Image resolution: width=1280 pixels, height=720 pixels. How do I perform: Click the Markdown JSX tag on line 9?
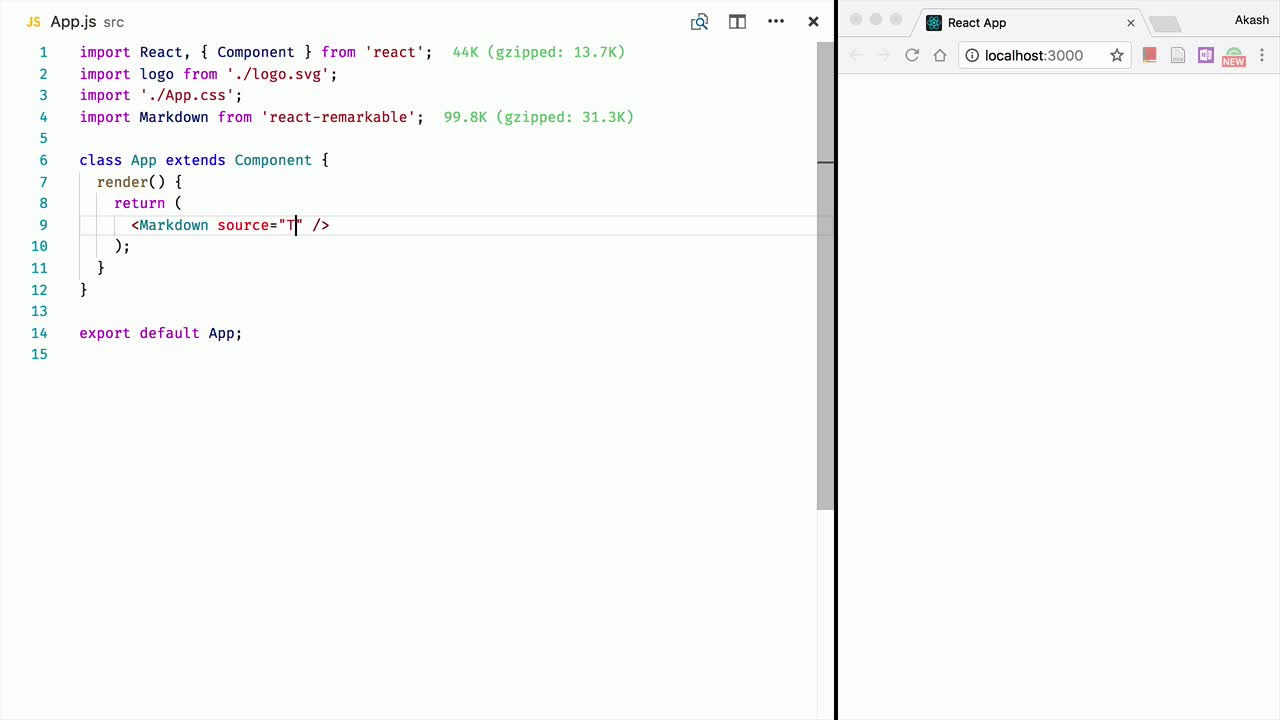[x=174, y=225]
